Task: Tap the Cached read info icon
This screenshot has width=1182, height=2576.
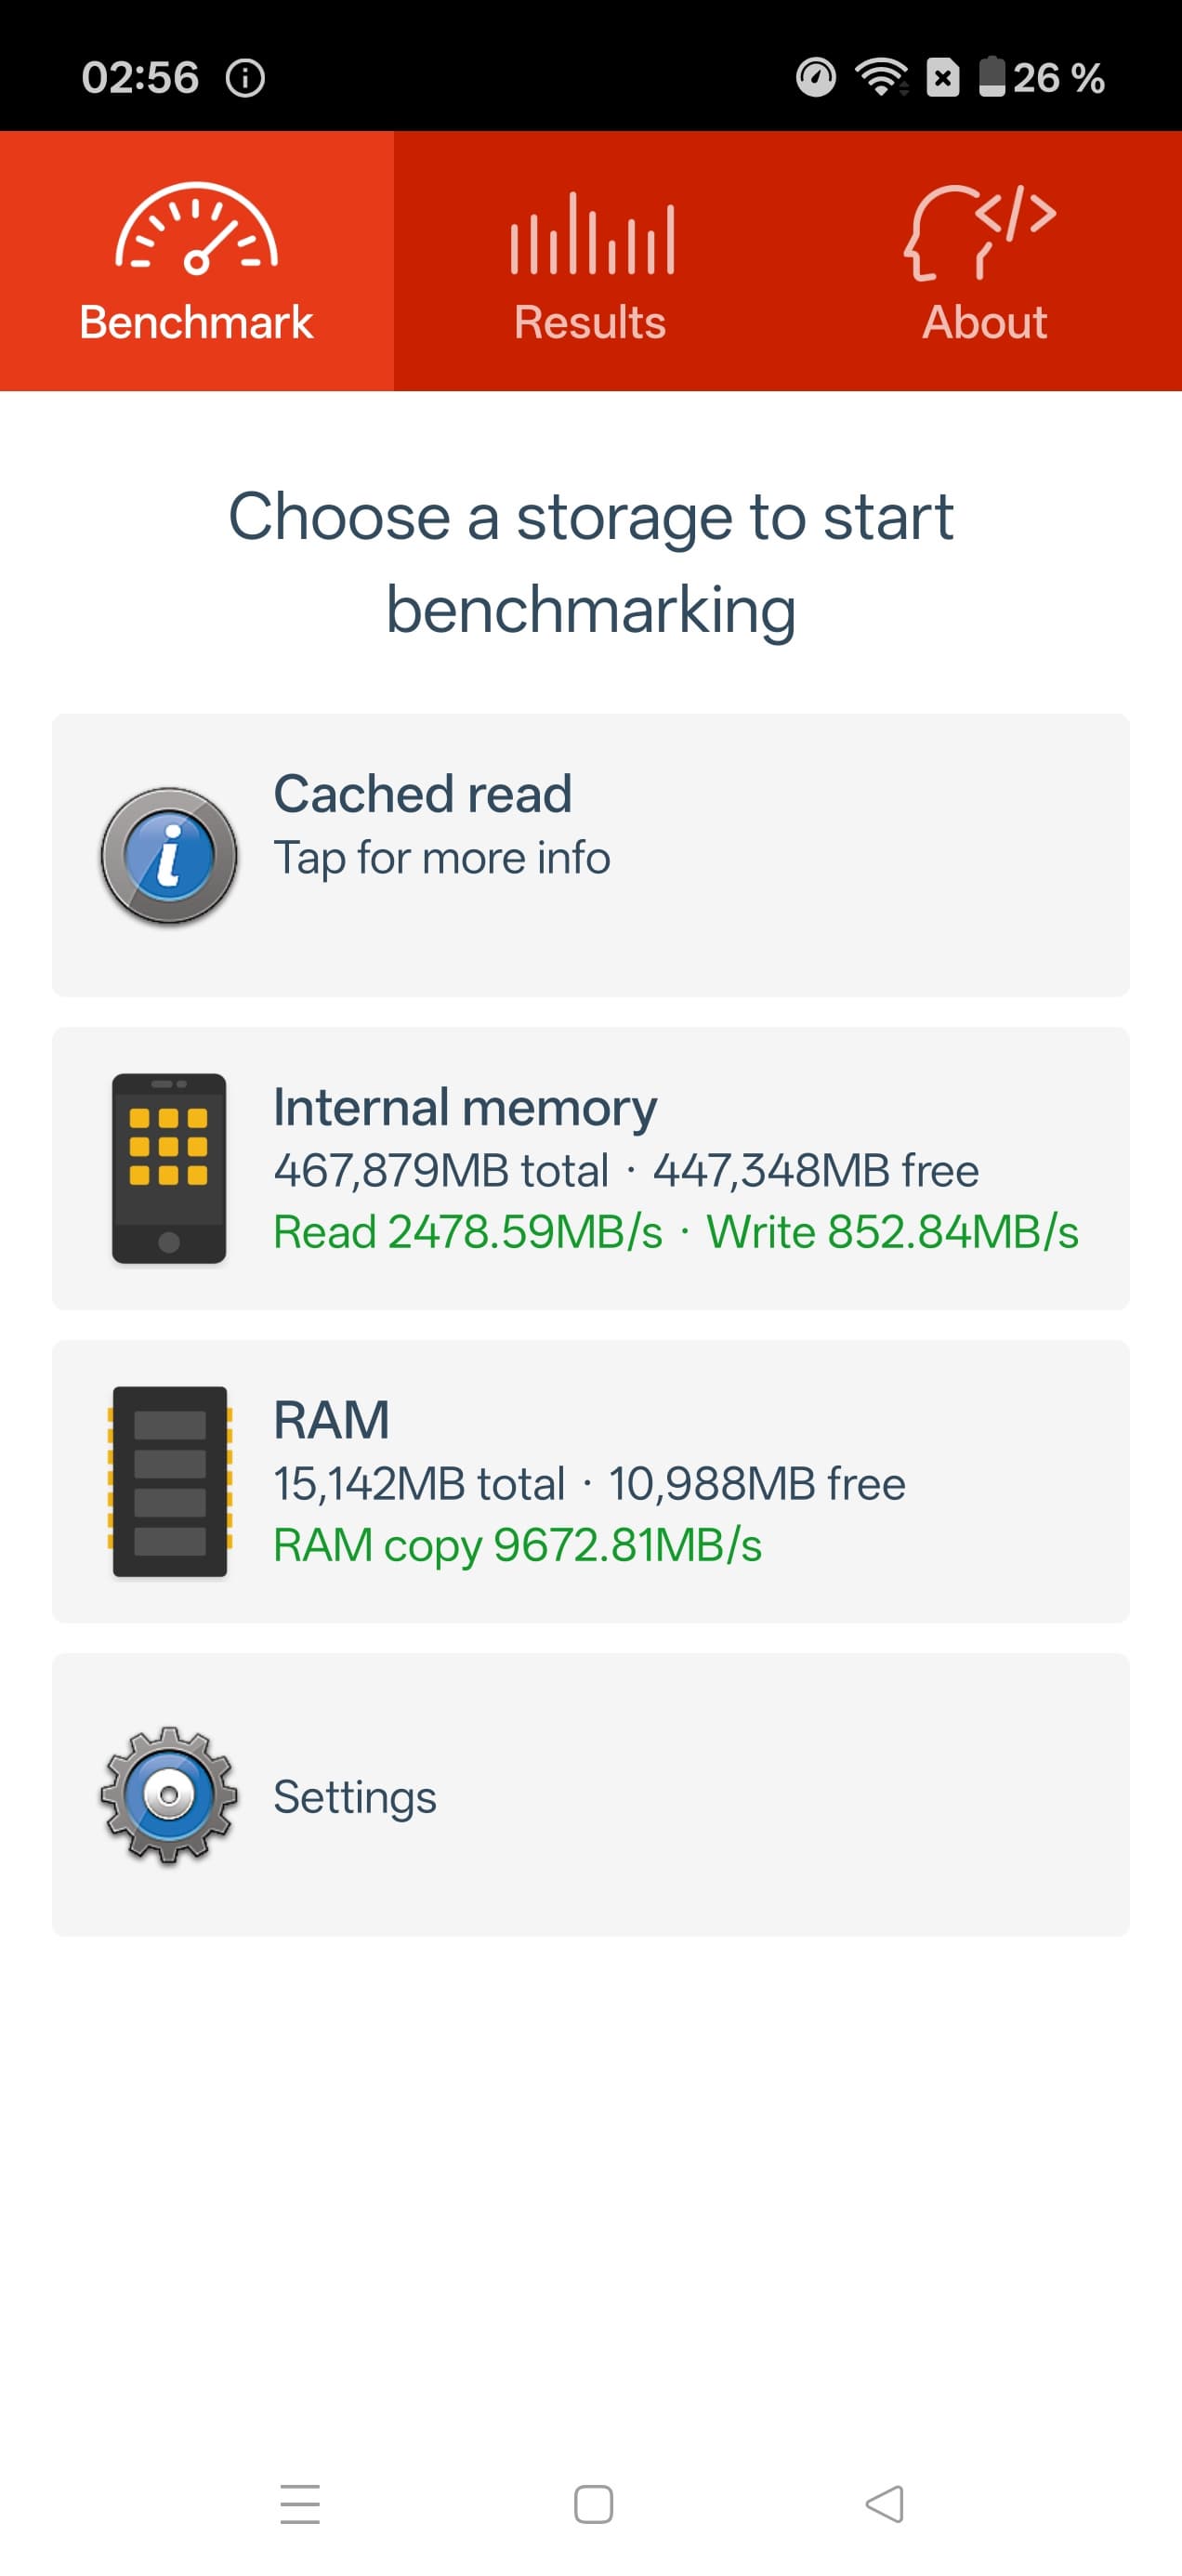Action: (x=169, y=856)
